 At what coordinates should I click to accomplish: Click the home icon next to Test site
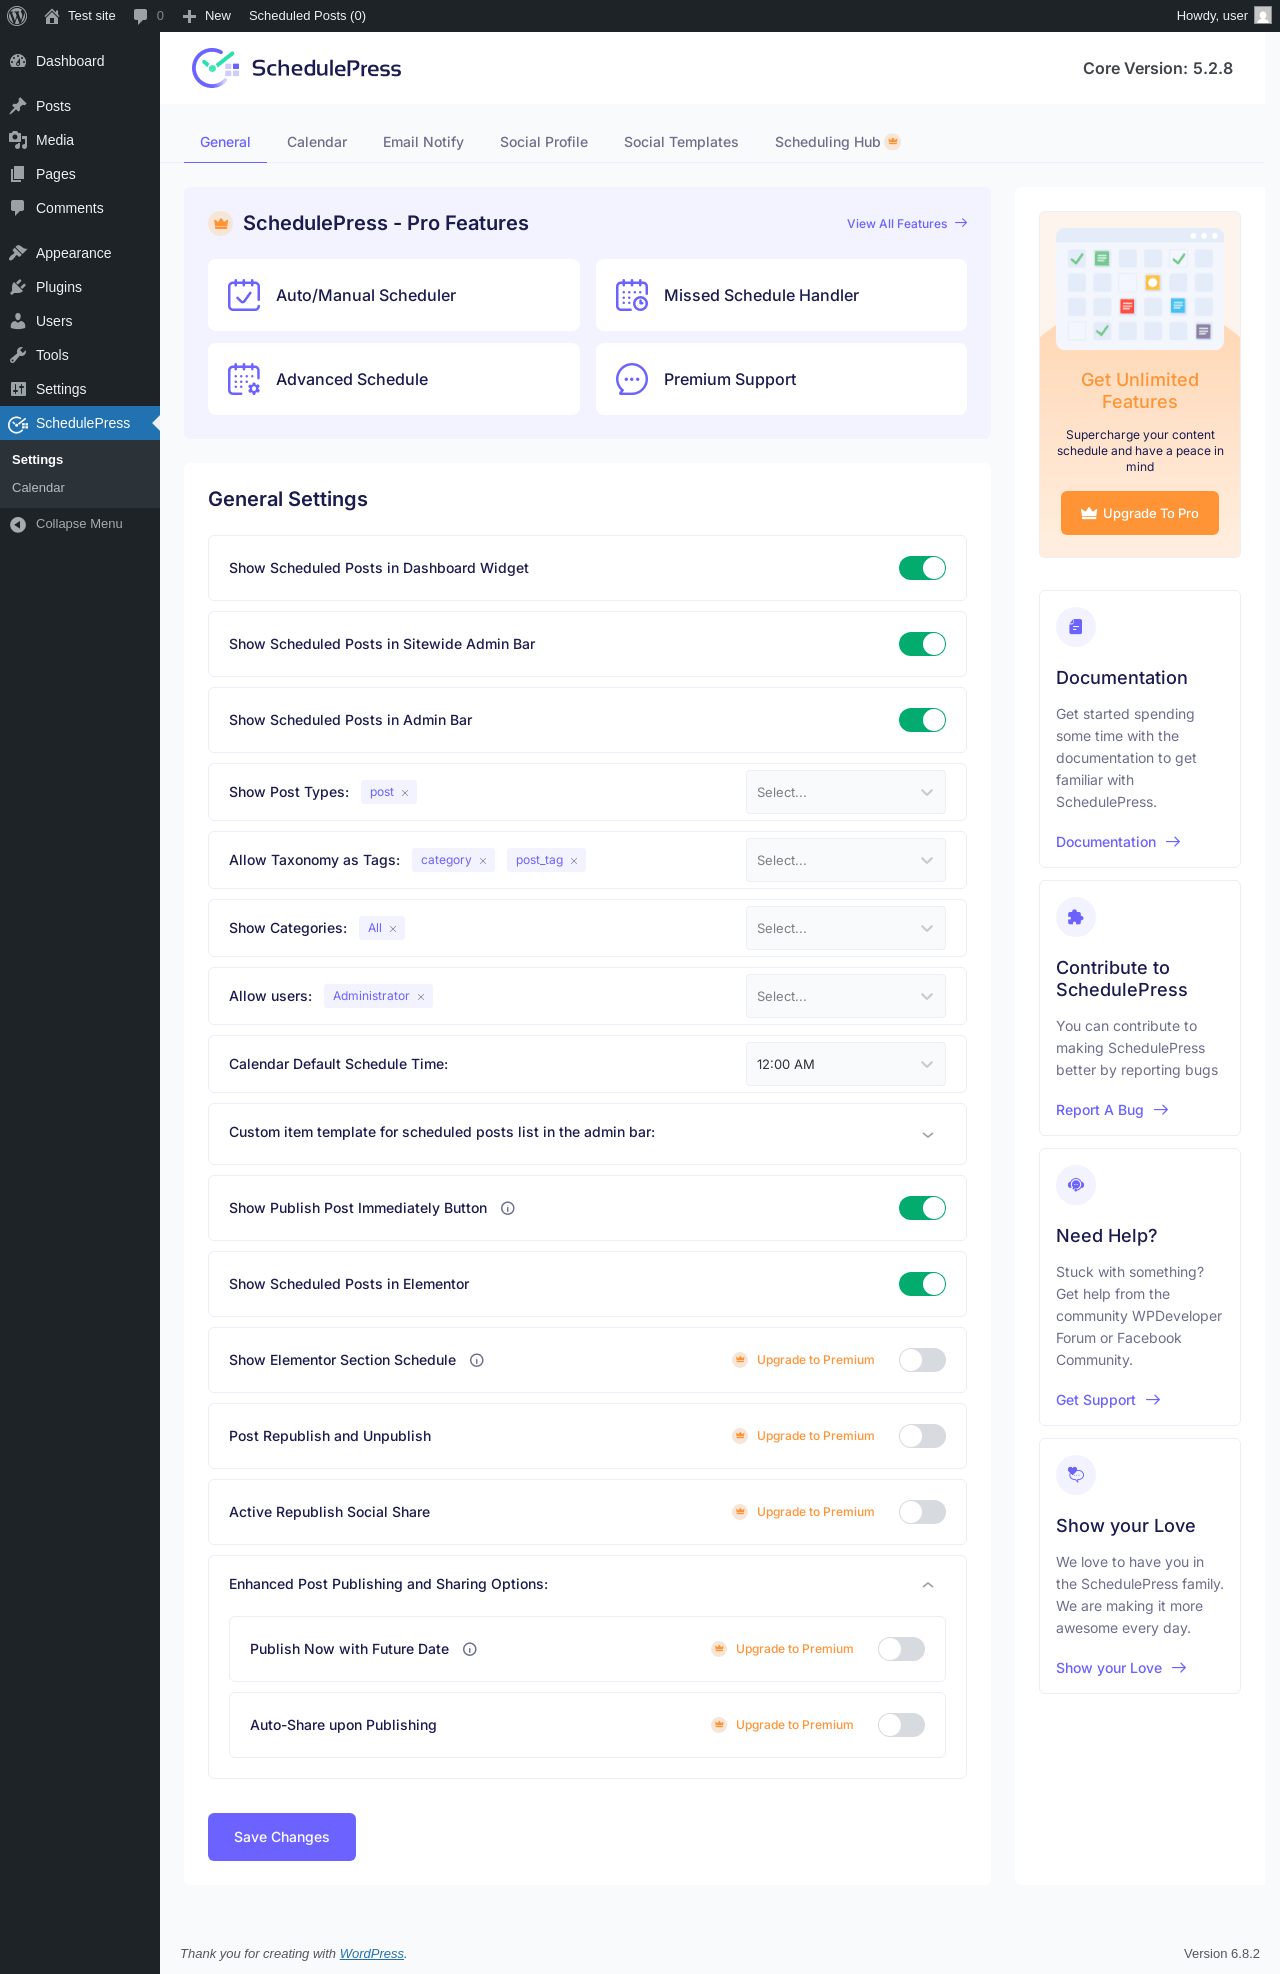pos(52,16)
